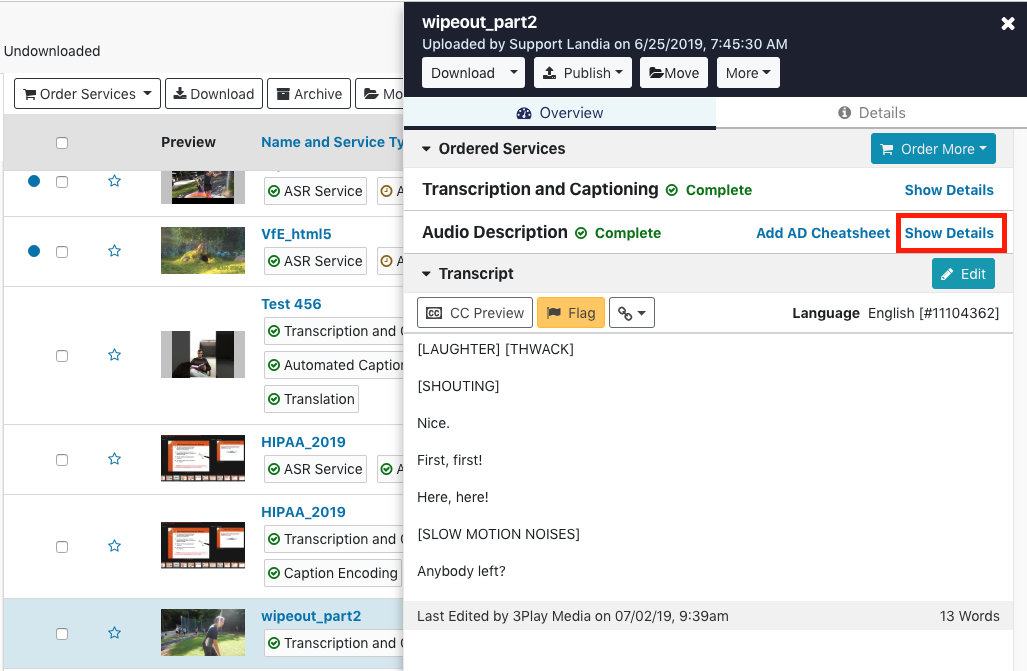1027x671 pixels.
Task: Show Details for Audio Description service
Action: 949,232
